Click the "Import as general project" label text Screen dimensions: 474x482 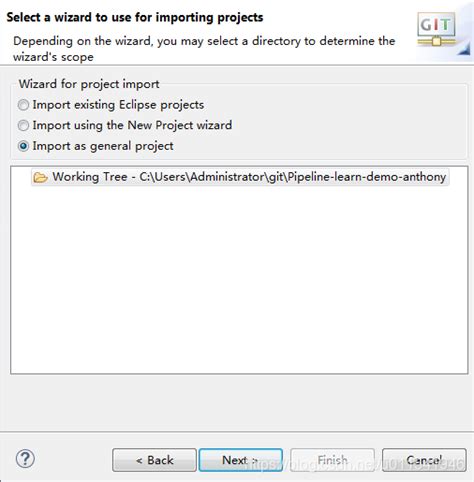pos(103,146)
